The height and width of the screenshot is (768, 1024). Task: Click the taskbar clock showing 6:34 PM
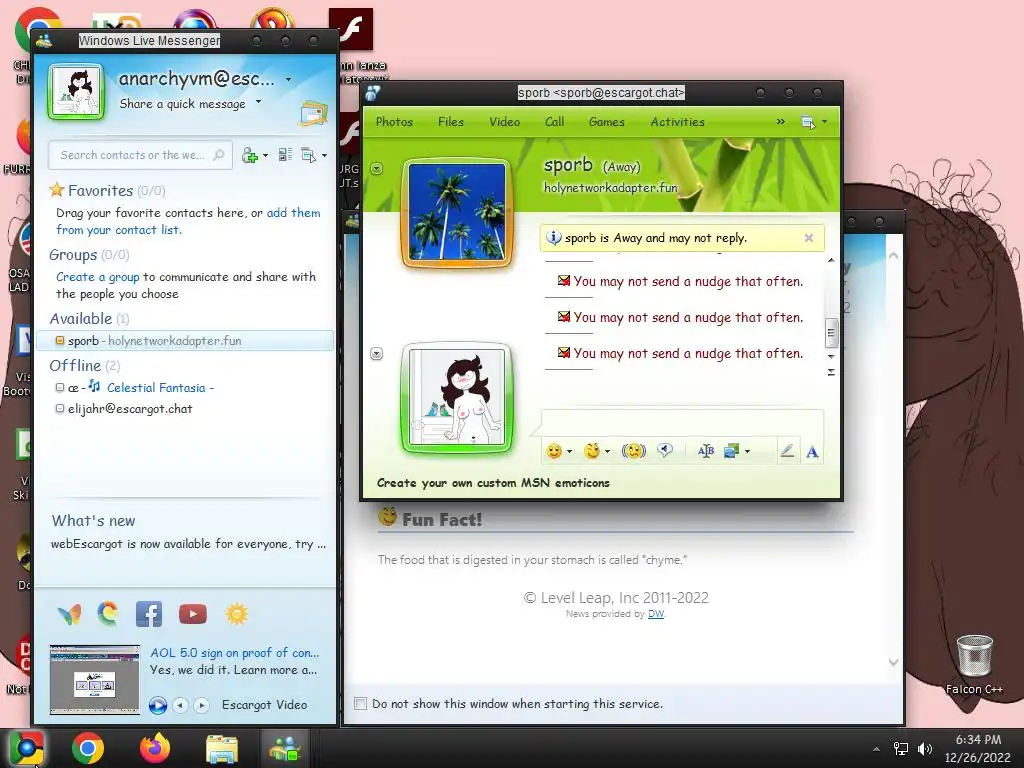978,748
